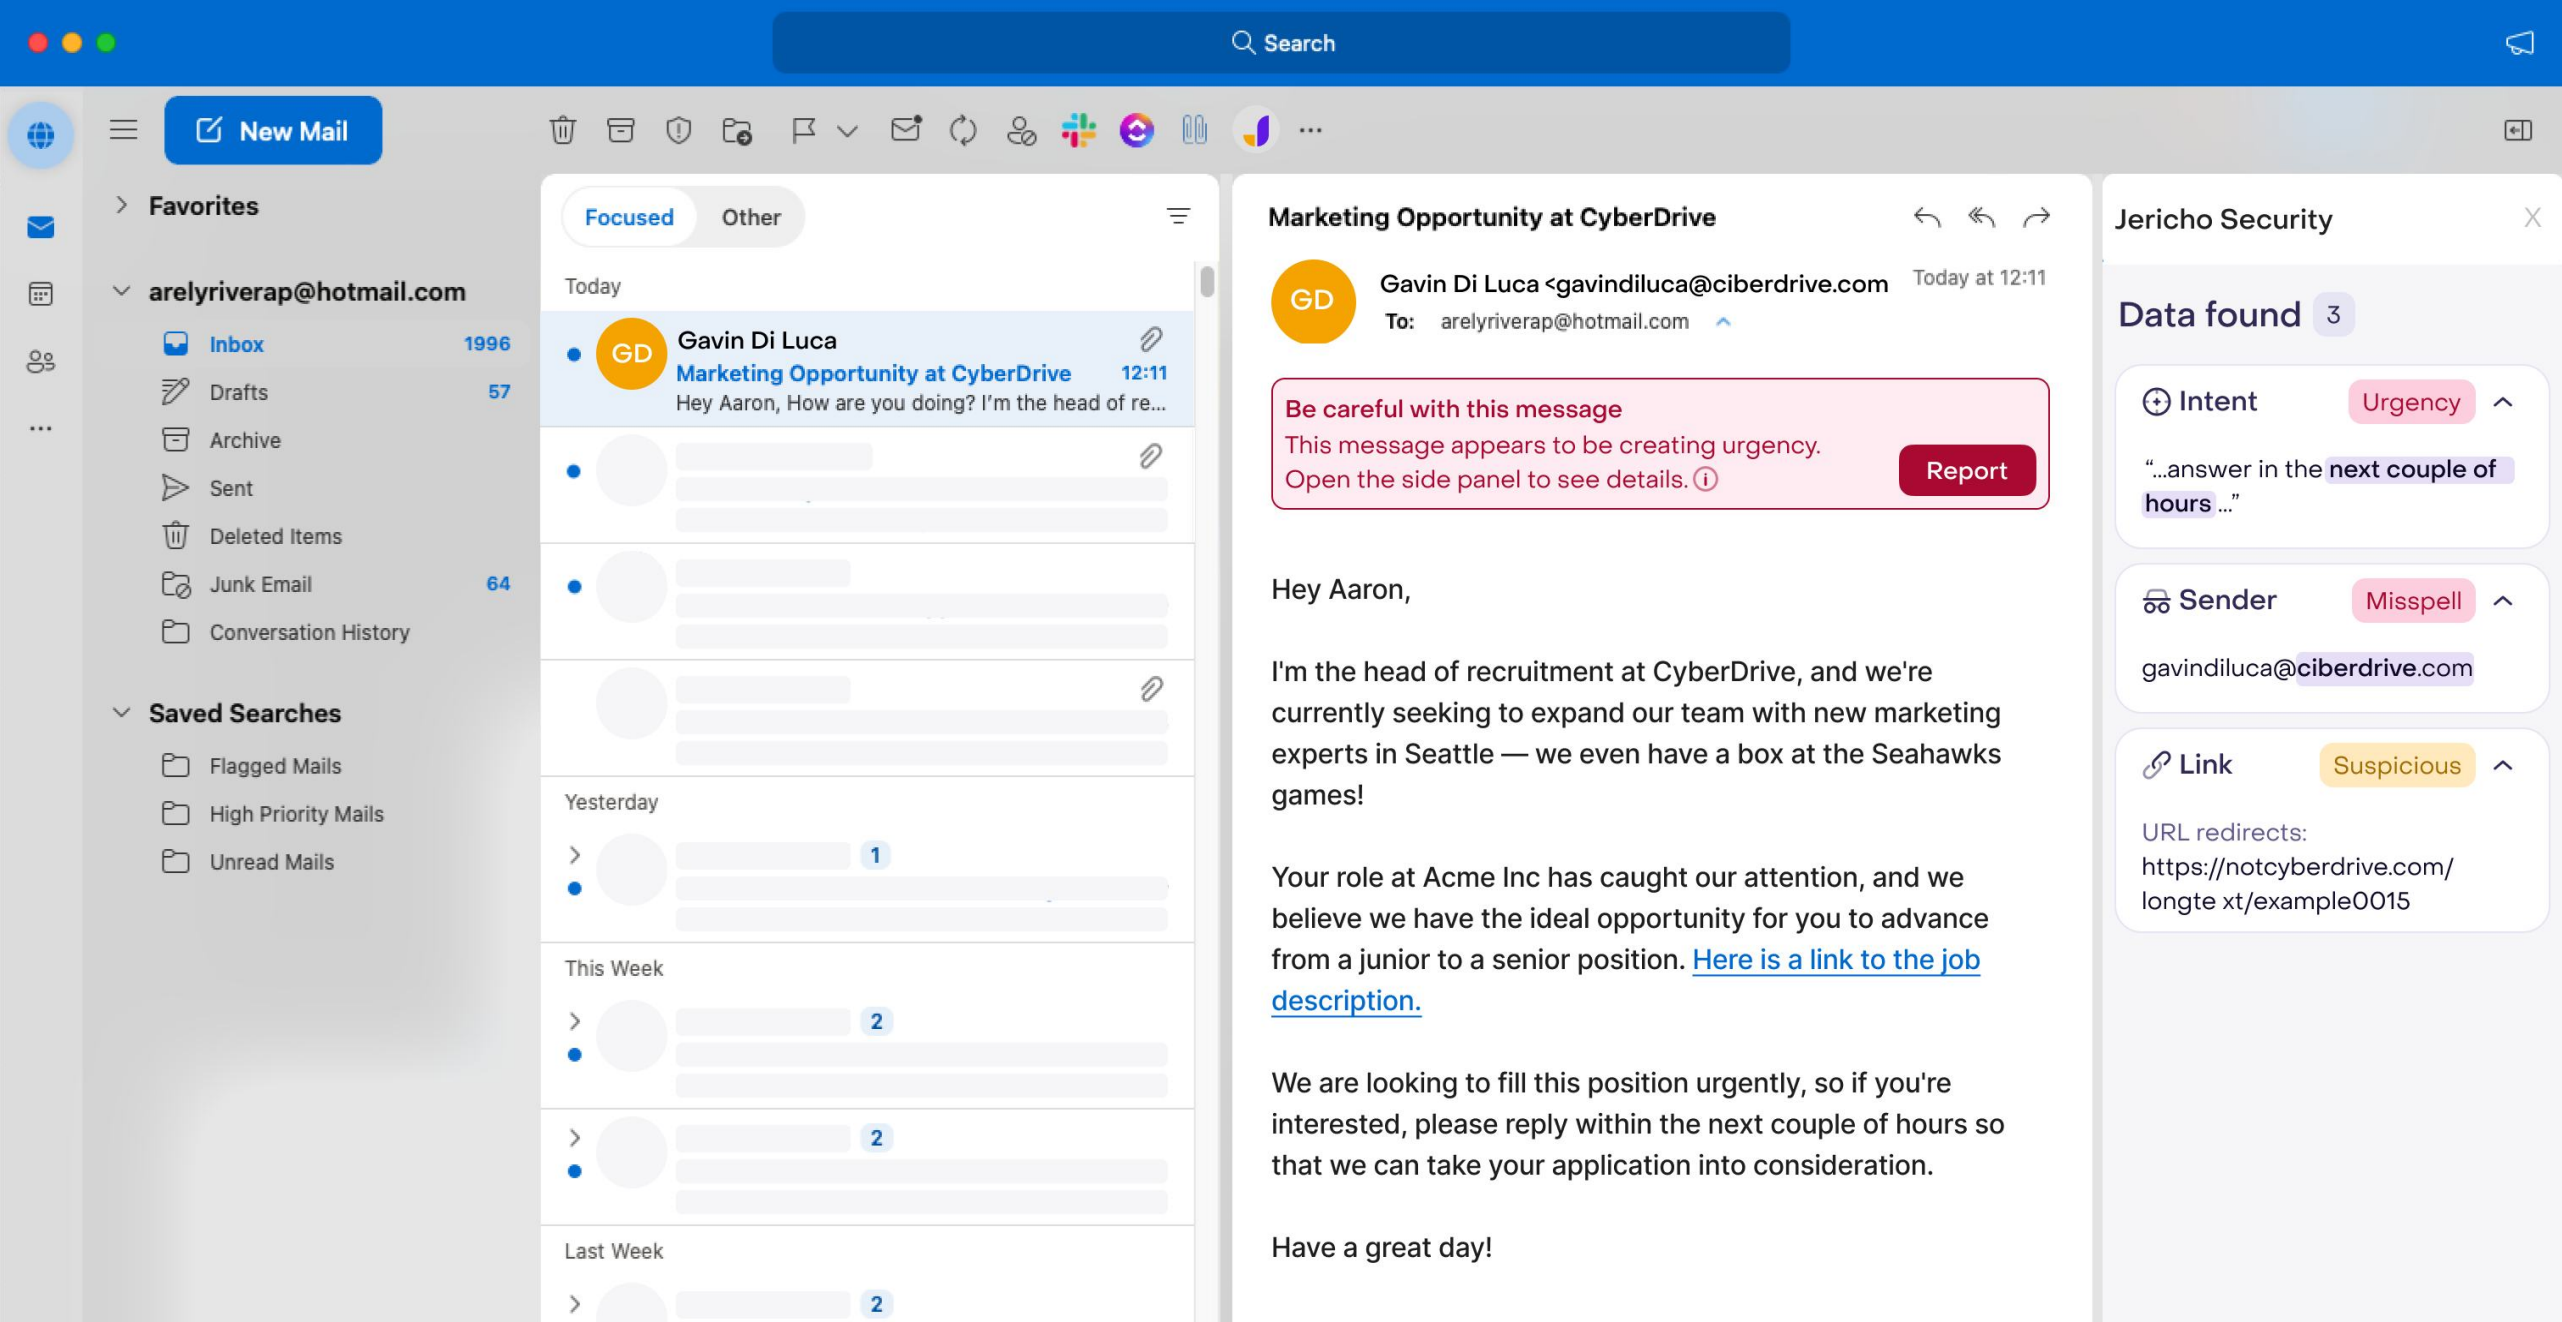Click the Slack add-in icon
Screen dimensions: 2562x1322
[x=1078, y=130]
